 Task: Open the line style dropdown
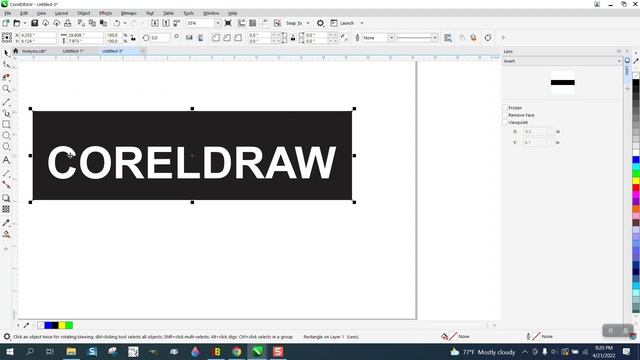(x=435, y=38)
